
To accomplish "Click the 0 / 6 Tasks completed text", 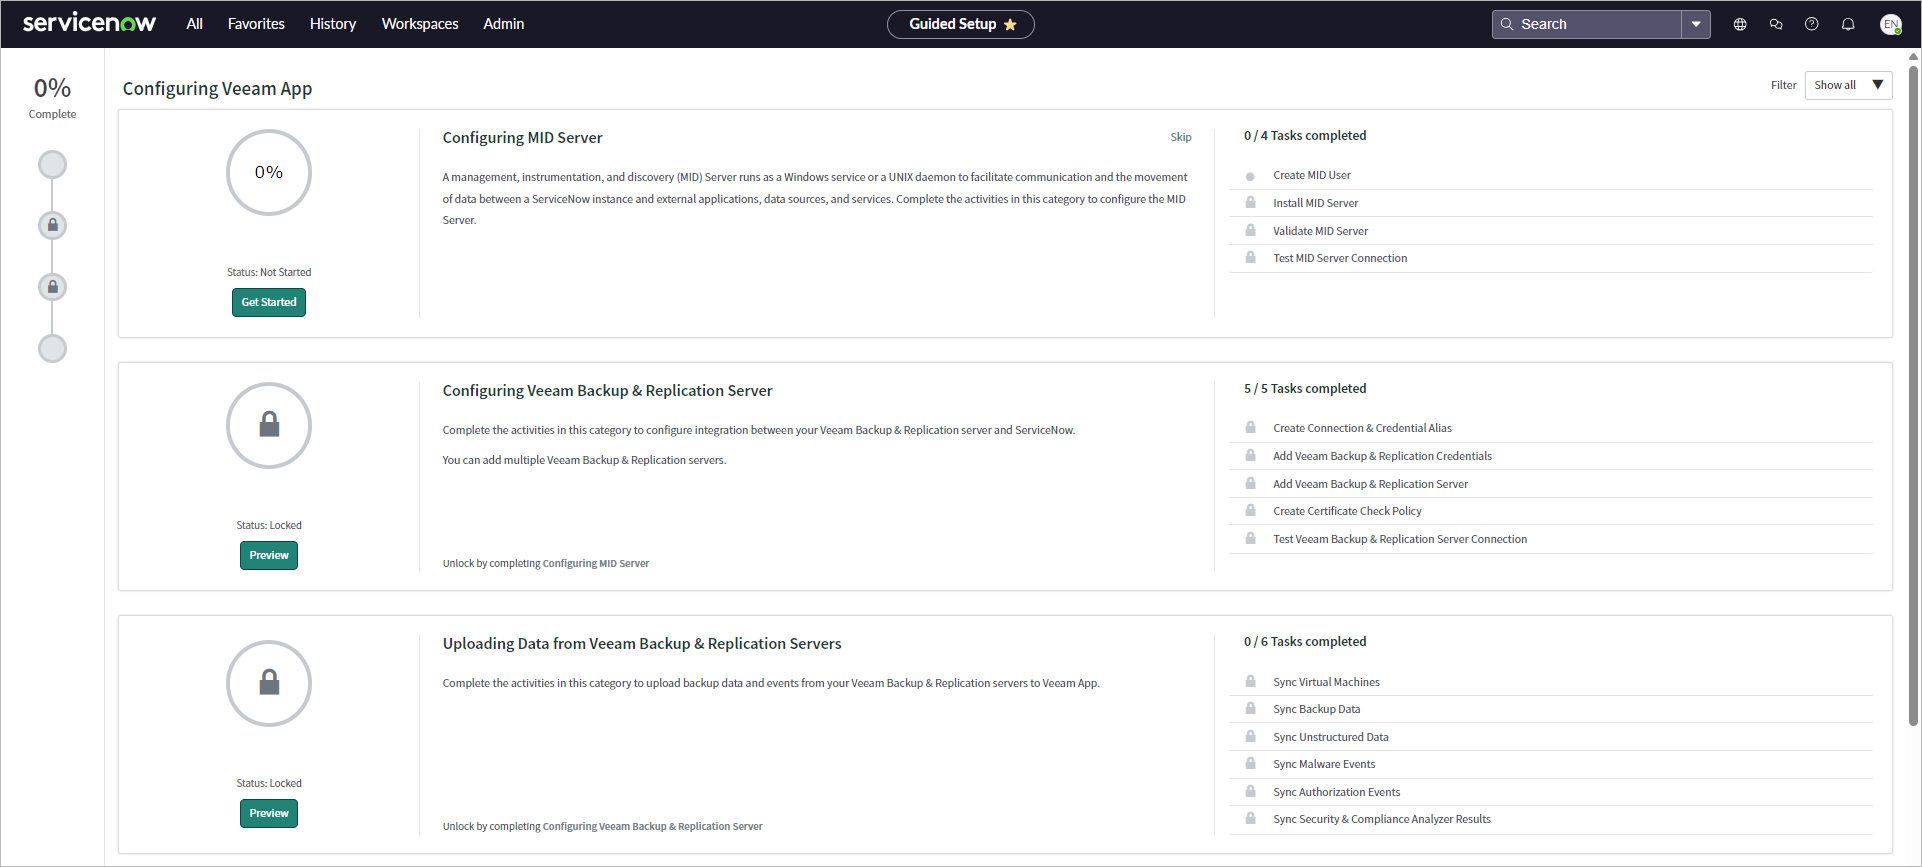I will 1305,641.
